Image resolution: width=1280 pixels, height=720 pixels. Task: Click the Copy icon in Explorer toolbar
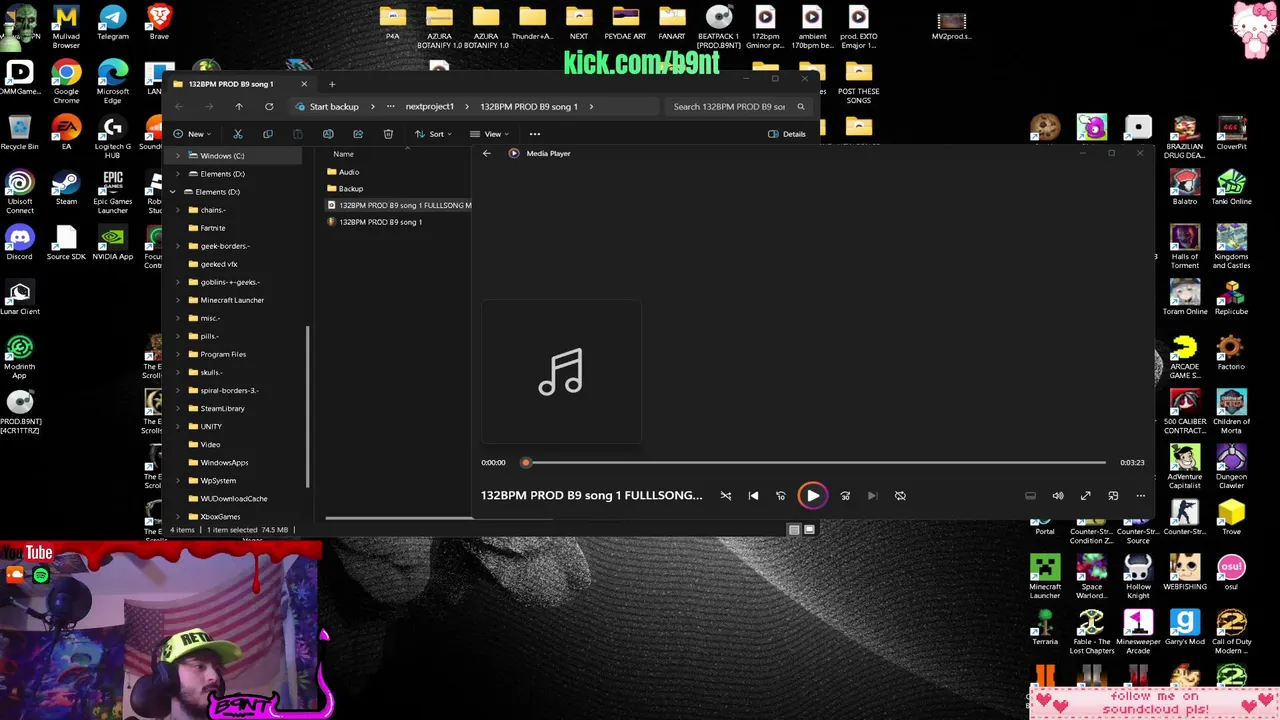click(268, 134)
